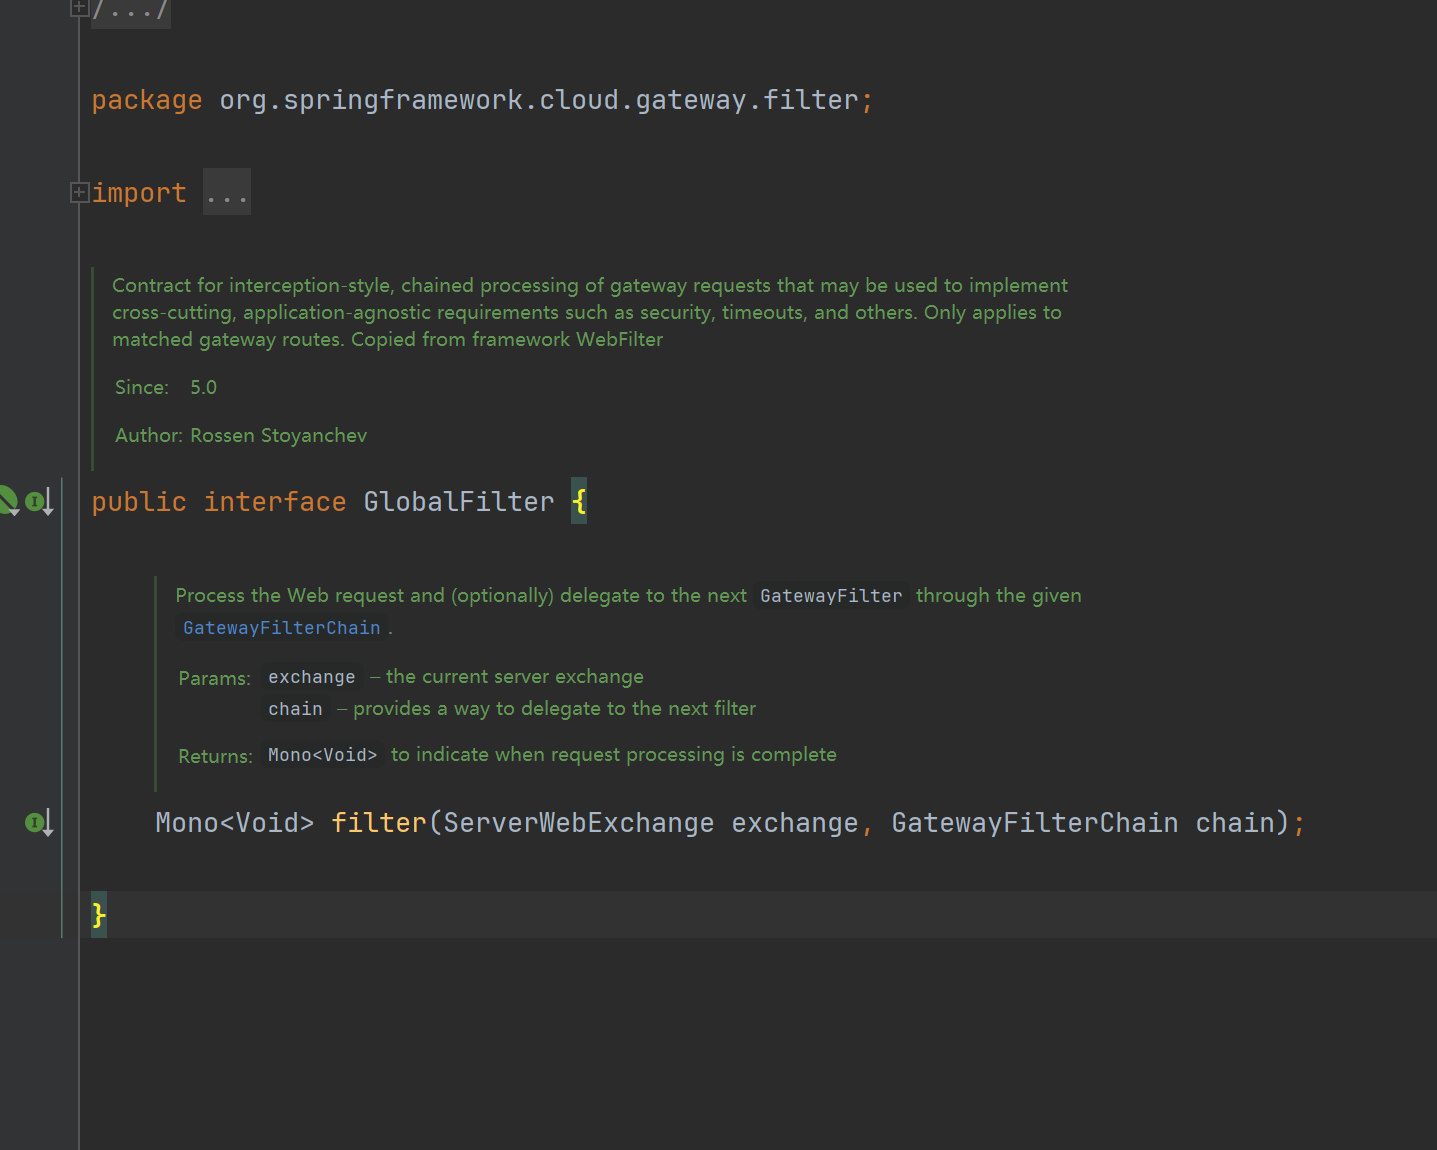Click GatewayFilter inline code in the documentation

(831, 596)
